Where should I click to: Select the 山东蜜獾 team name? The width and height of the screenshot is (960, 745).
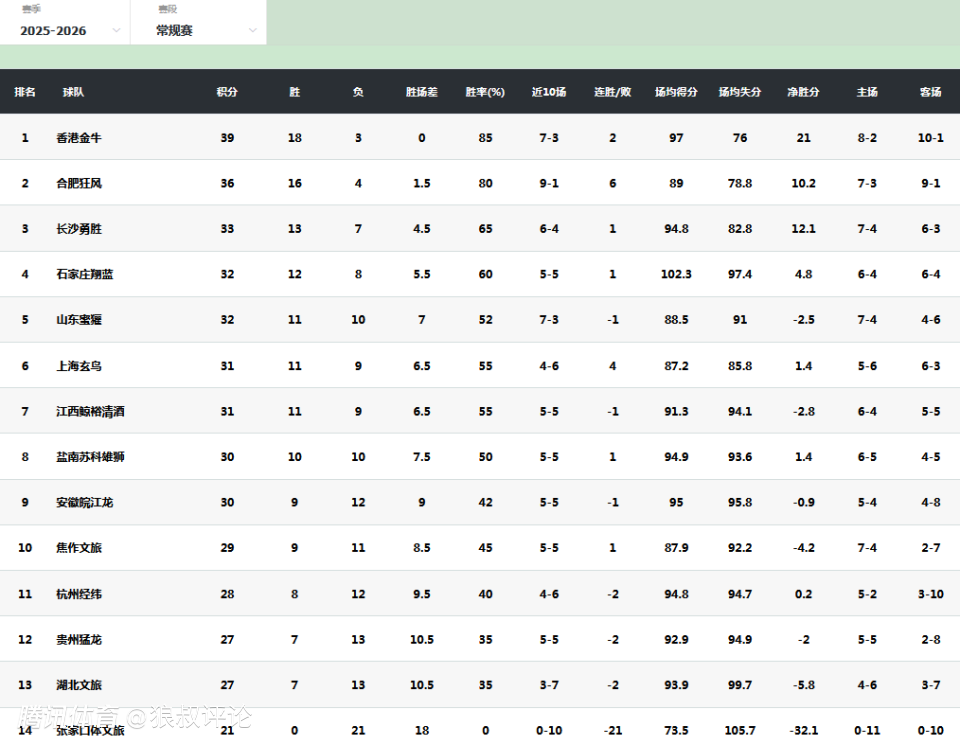coord(79,320)
